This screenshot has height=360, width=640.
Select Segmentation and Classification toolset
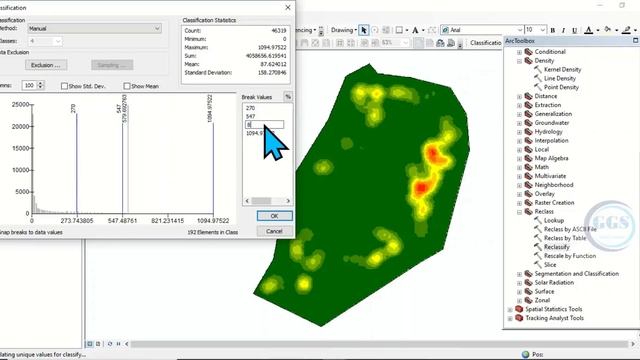tap(576, 273)
